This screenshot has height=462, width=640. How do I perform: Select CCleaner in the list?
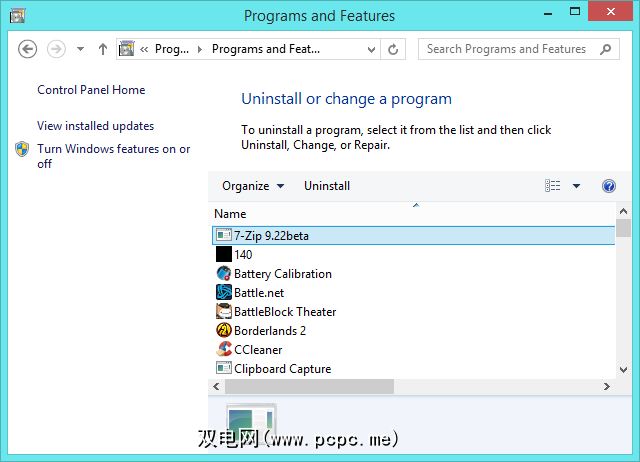413,350
